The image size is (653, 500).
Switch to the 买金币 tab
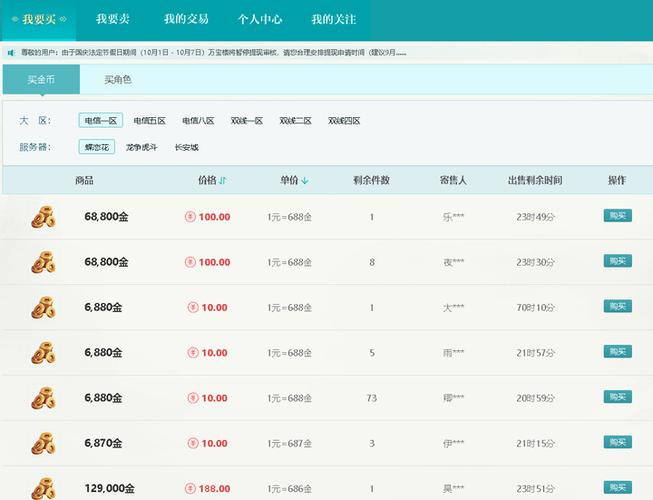point(41,79)
